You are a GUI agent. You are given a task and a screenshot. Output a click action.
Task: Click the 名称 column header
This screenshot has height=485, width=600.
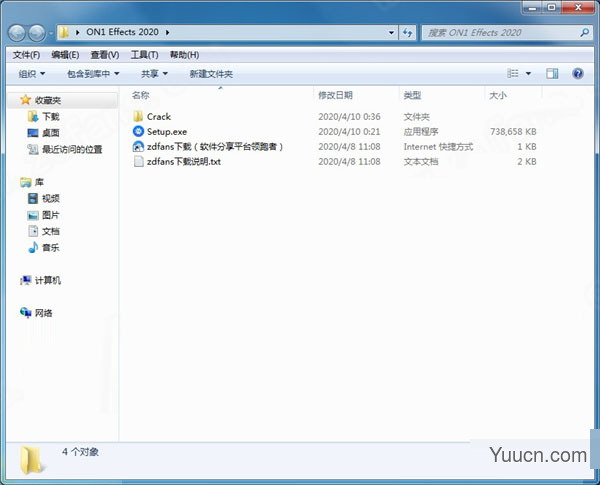[x=140, y=95]
